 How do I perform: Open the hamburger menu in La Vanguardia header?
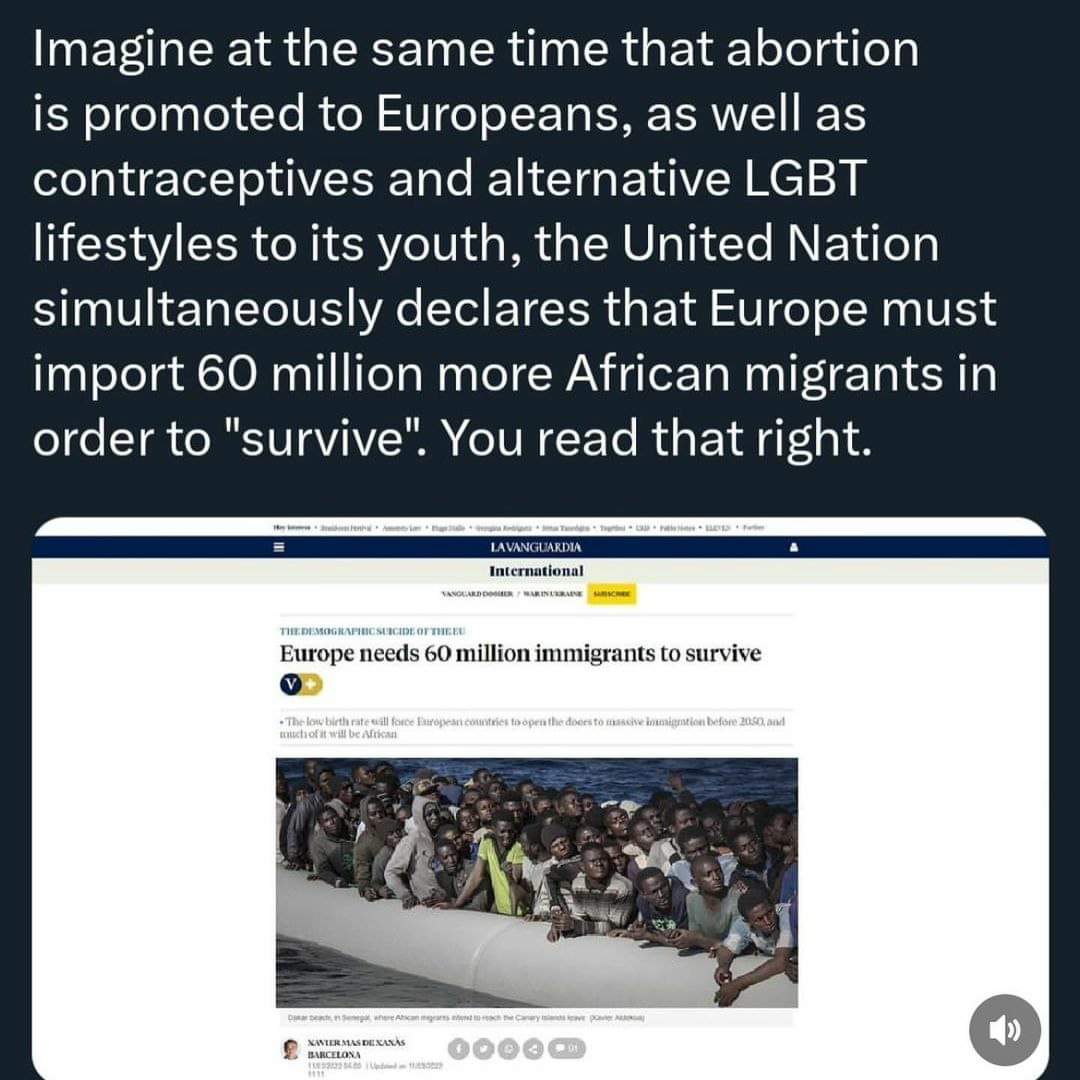coord(281,548)
